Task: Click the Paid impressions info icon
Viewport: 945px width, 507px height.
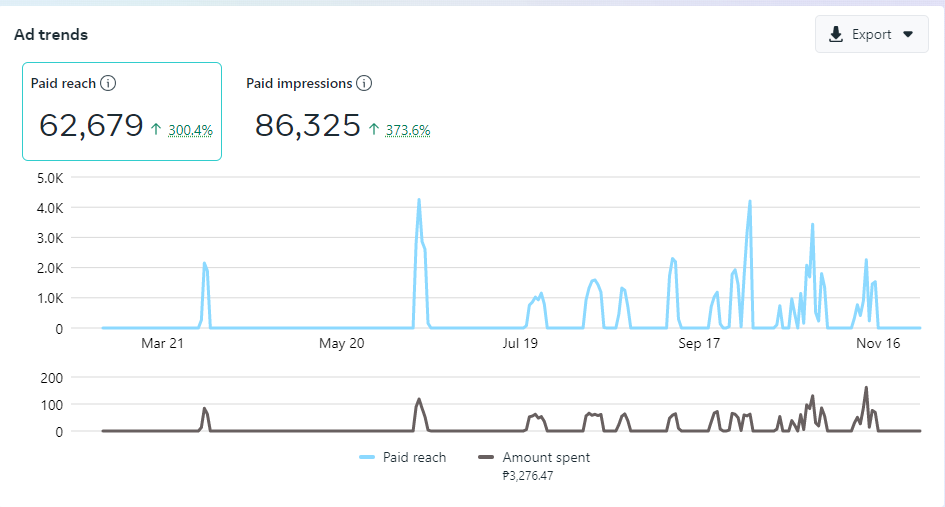Action: tap(365, 84)
